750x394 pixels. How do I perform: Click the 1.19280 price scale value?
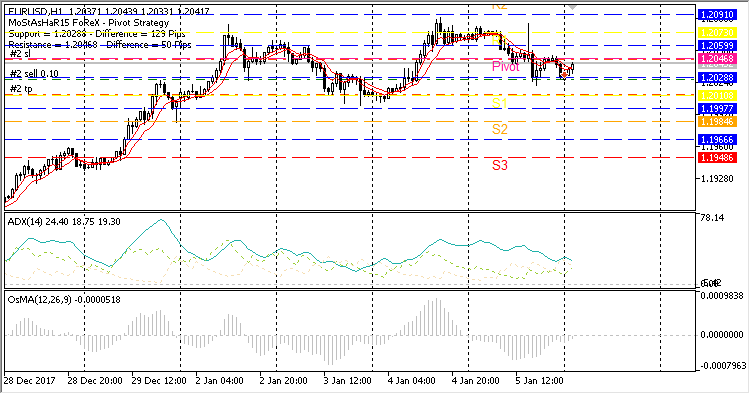[x=717, y=179]
